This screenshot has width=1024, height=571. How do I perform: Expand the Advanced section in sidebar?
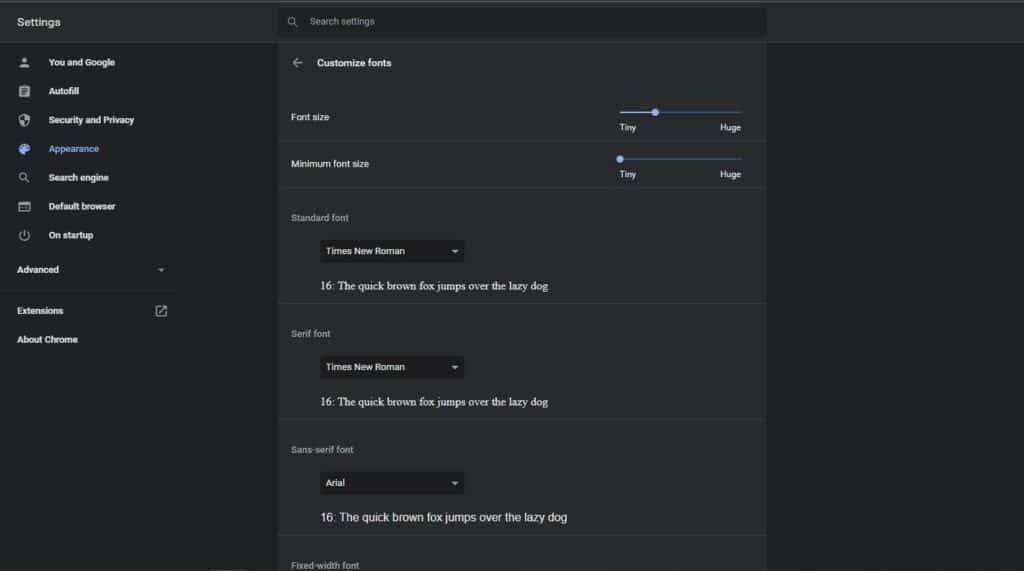pyautogui.click(x=91, y=270)
